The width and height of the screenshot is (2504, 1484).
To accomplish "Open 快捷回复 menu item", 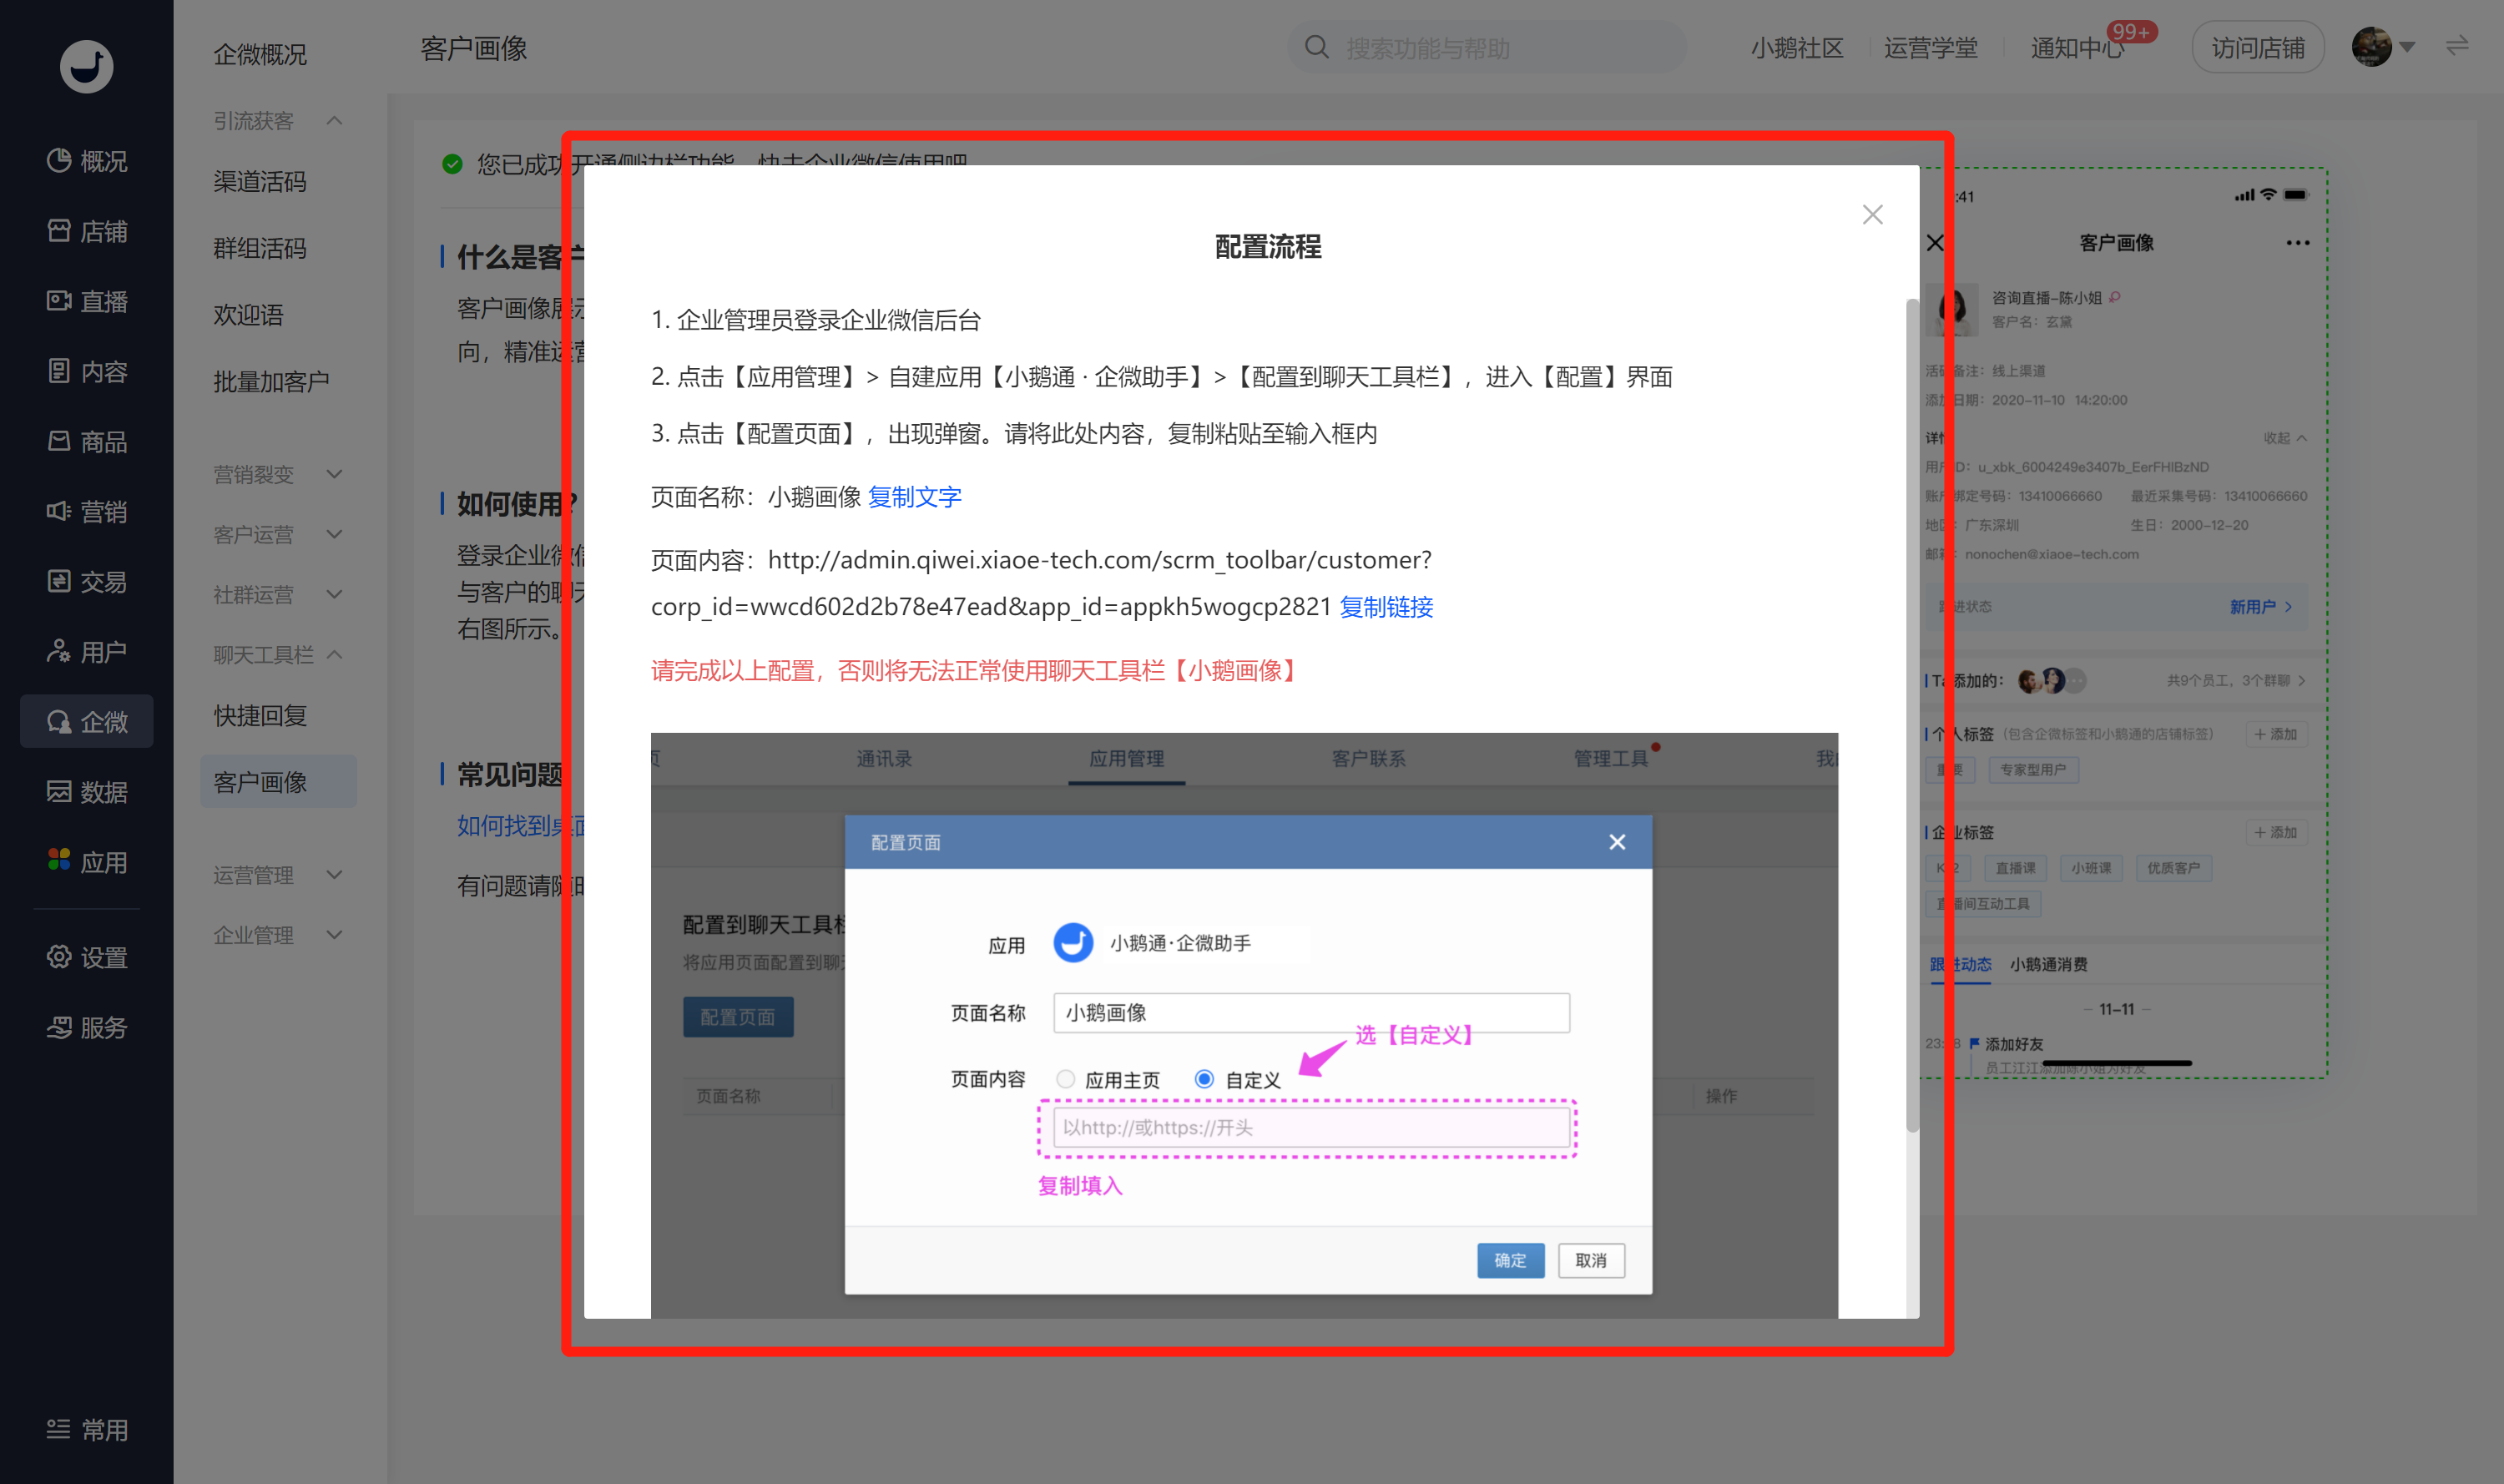I will click(x=260, y=715).
